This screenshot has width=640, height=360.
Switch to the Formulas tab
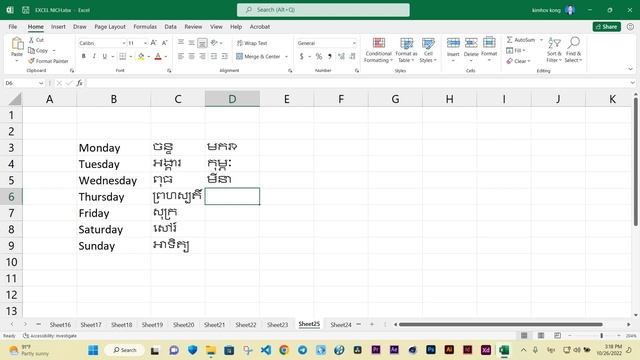tap(145, 27)
